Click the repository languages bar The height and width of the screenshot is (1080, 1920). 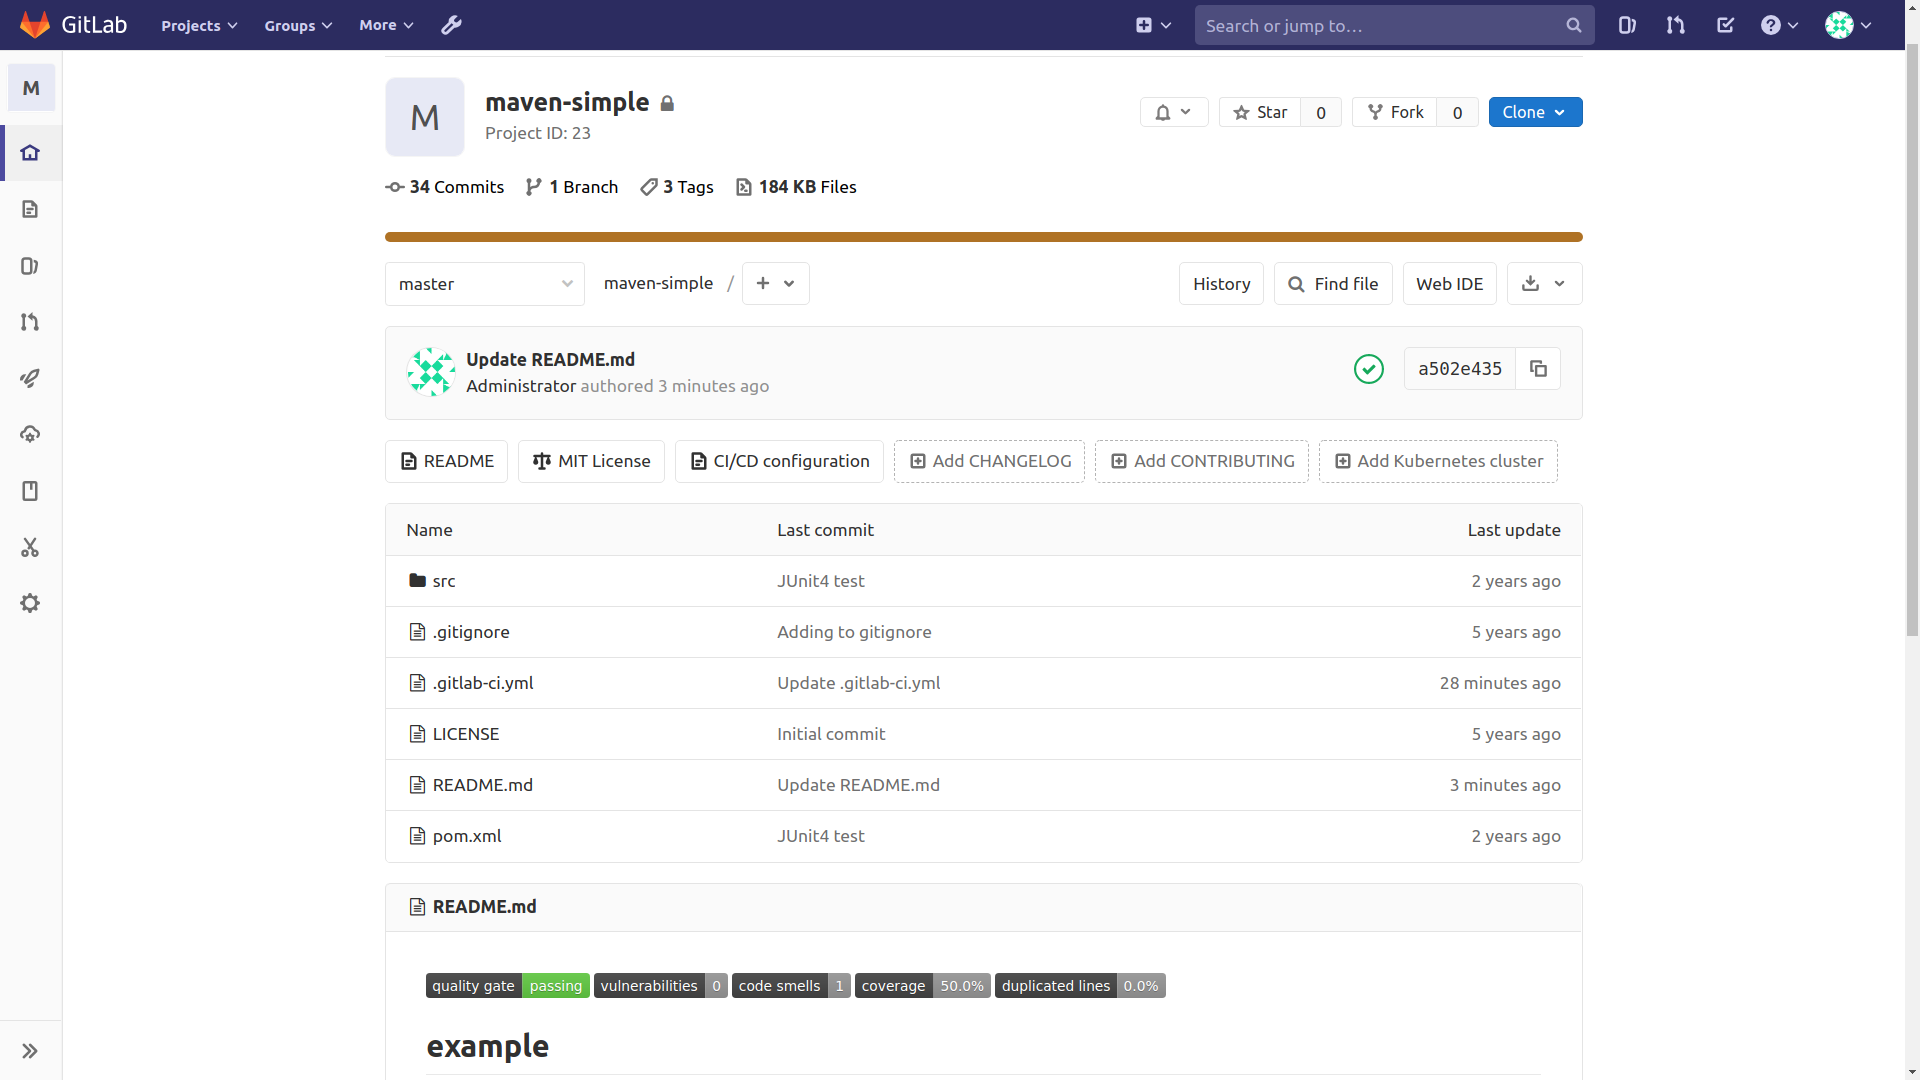984,237
